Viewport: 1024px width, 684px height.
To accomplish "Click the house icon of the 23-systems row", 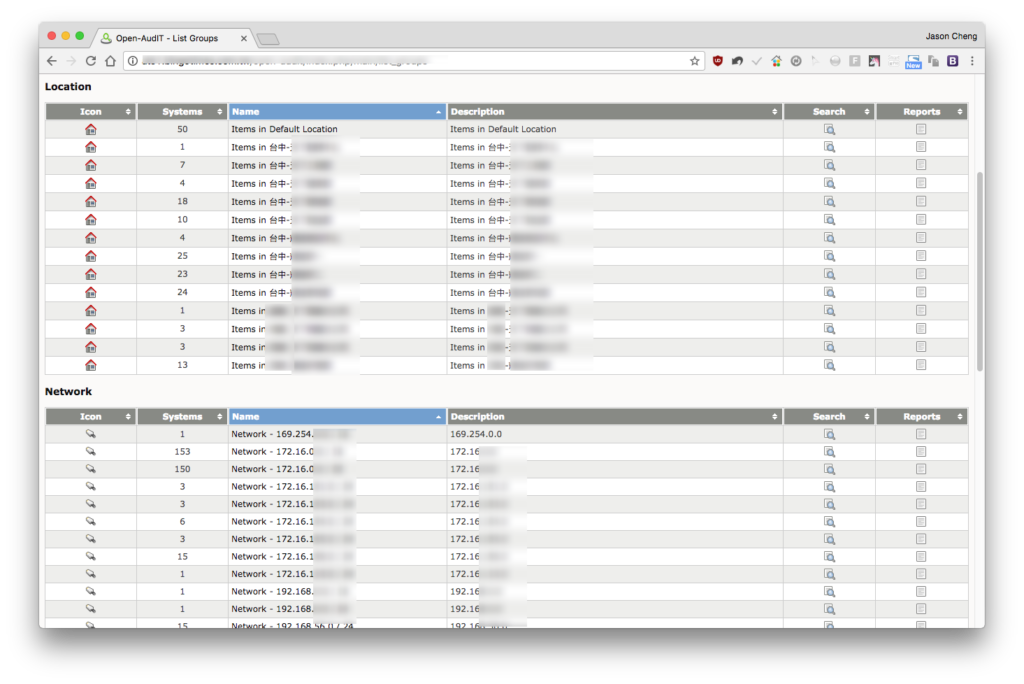I will pyautogui.click(x=91, y=274).
